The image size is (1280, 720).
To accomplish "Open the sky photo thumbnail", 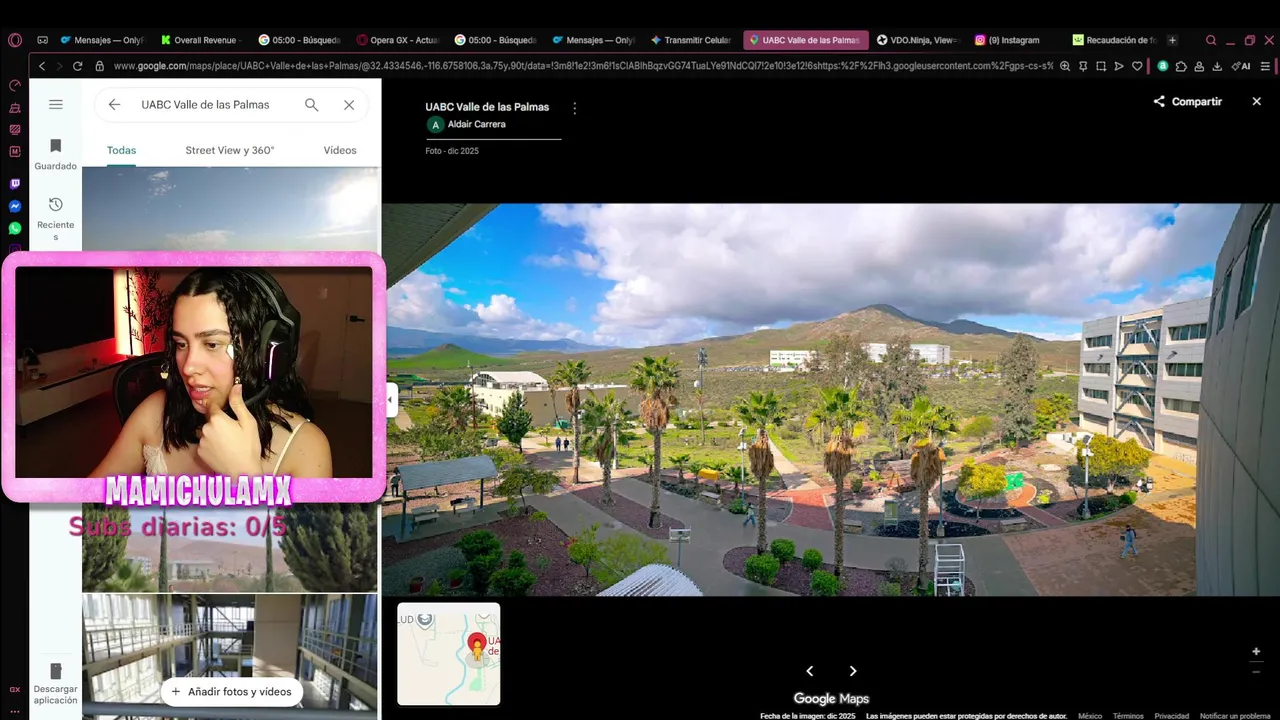I will (231, 209).
